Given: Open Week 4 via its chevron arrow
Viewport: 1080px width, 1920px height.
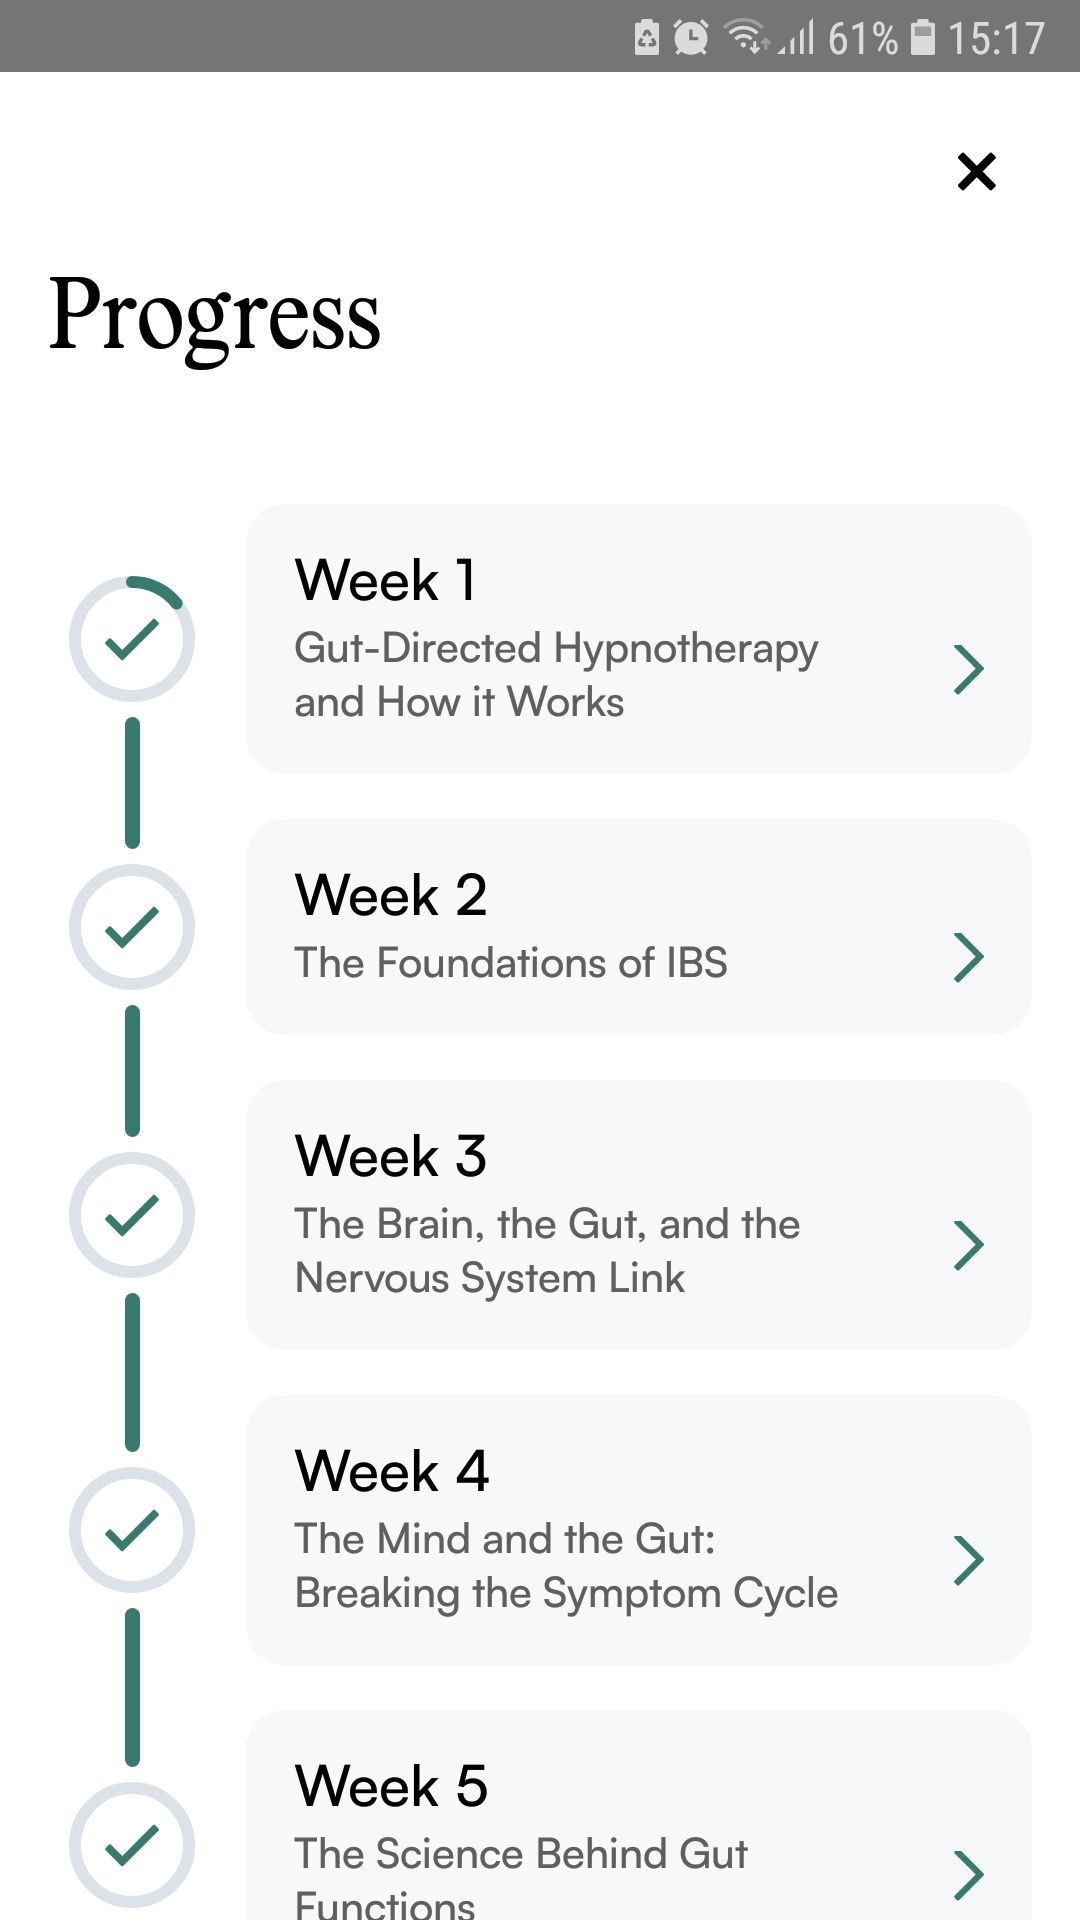Looking at the screenshot, I should pos(968,1560).
